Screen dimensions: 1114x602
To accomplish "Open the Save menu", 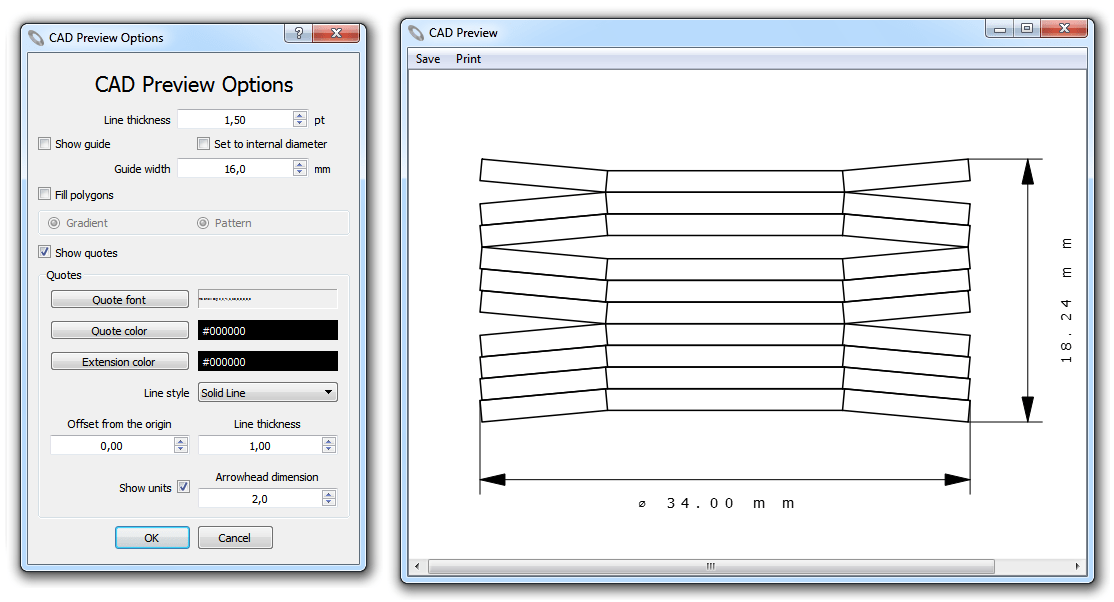I will click(427, 58).
